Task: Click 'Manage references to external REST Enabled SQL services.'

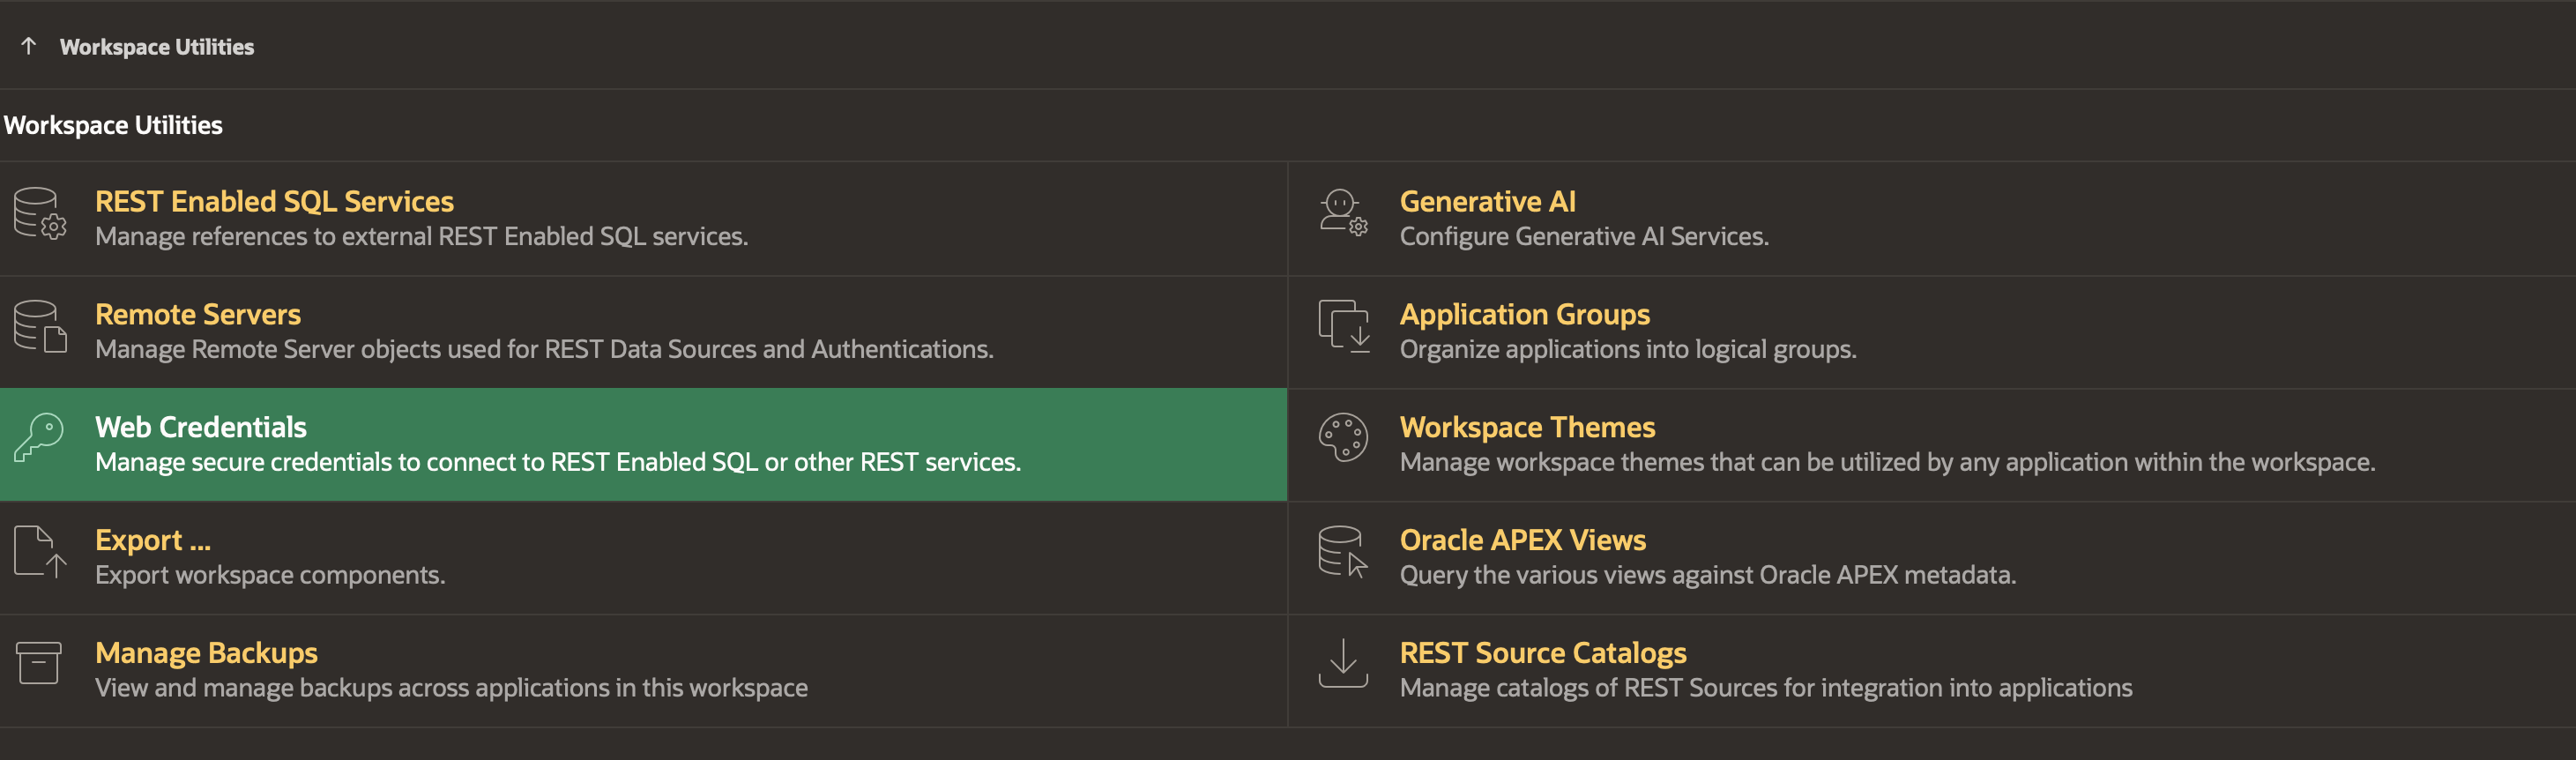Action: click(421, 236)
